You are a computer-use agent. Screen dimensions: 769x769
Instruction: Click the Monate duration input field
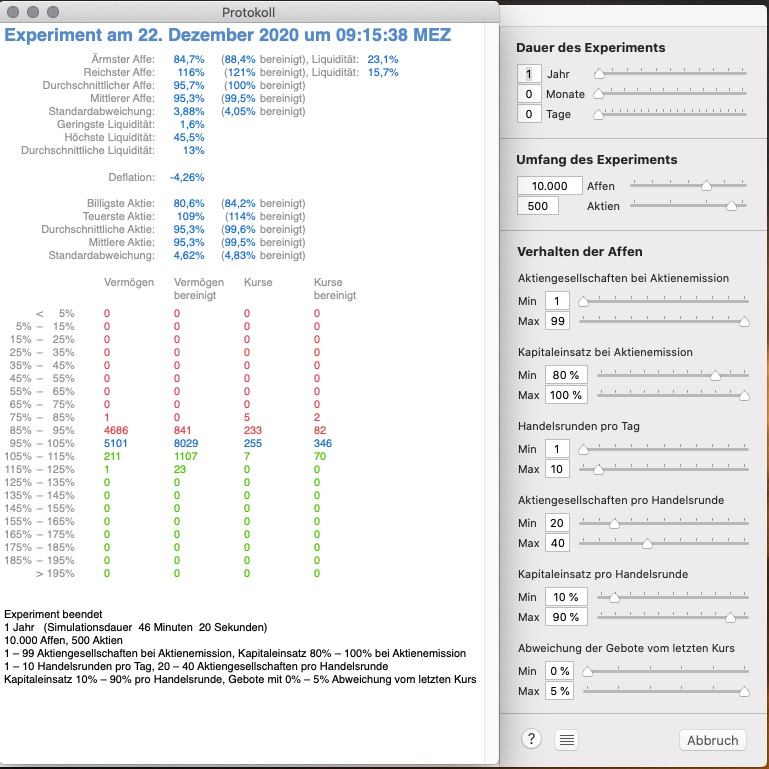point(529,94)
